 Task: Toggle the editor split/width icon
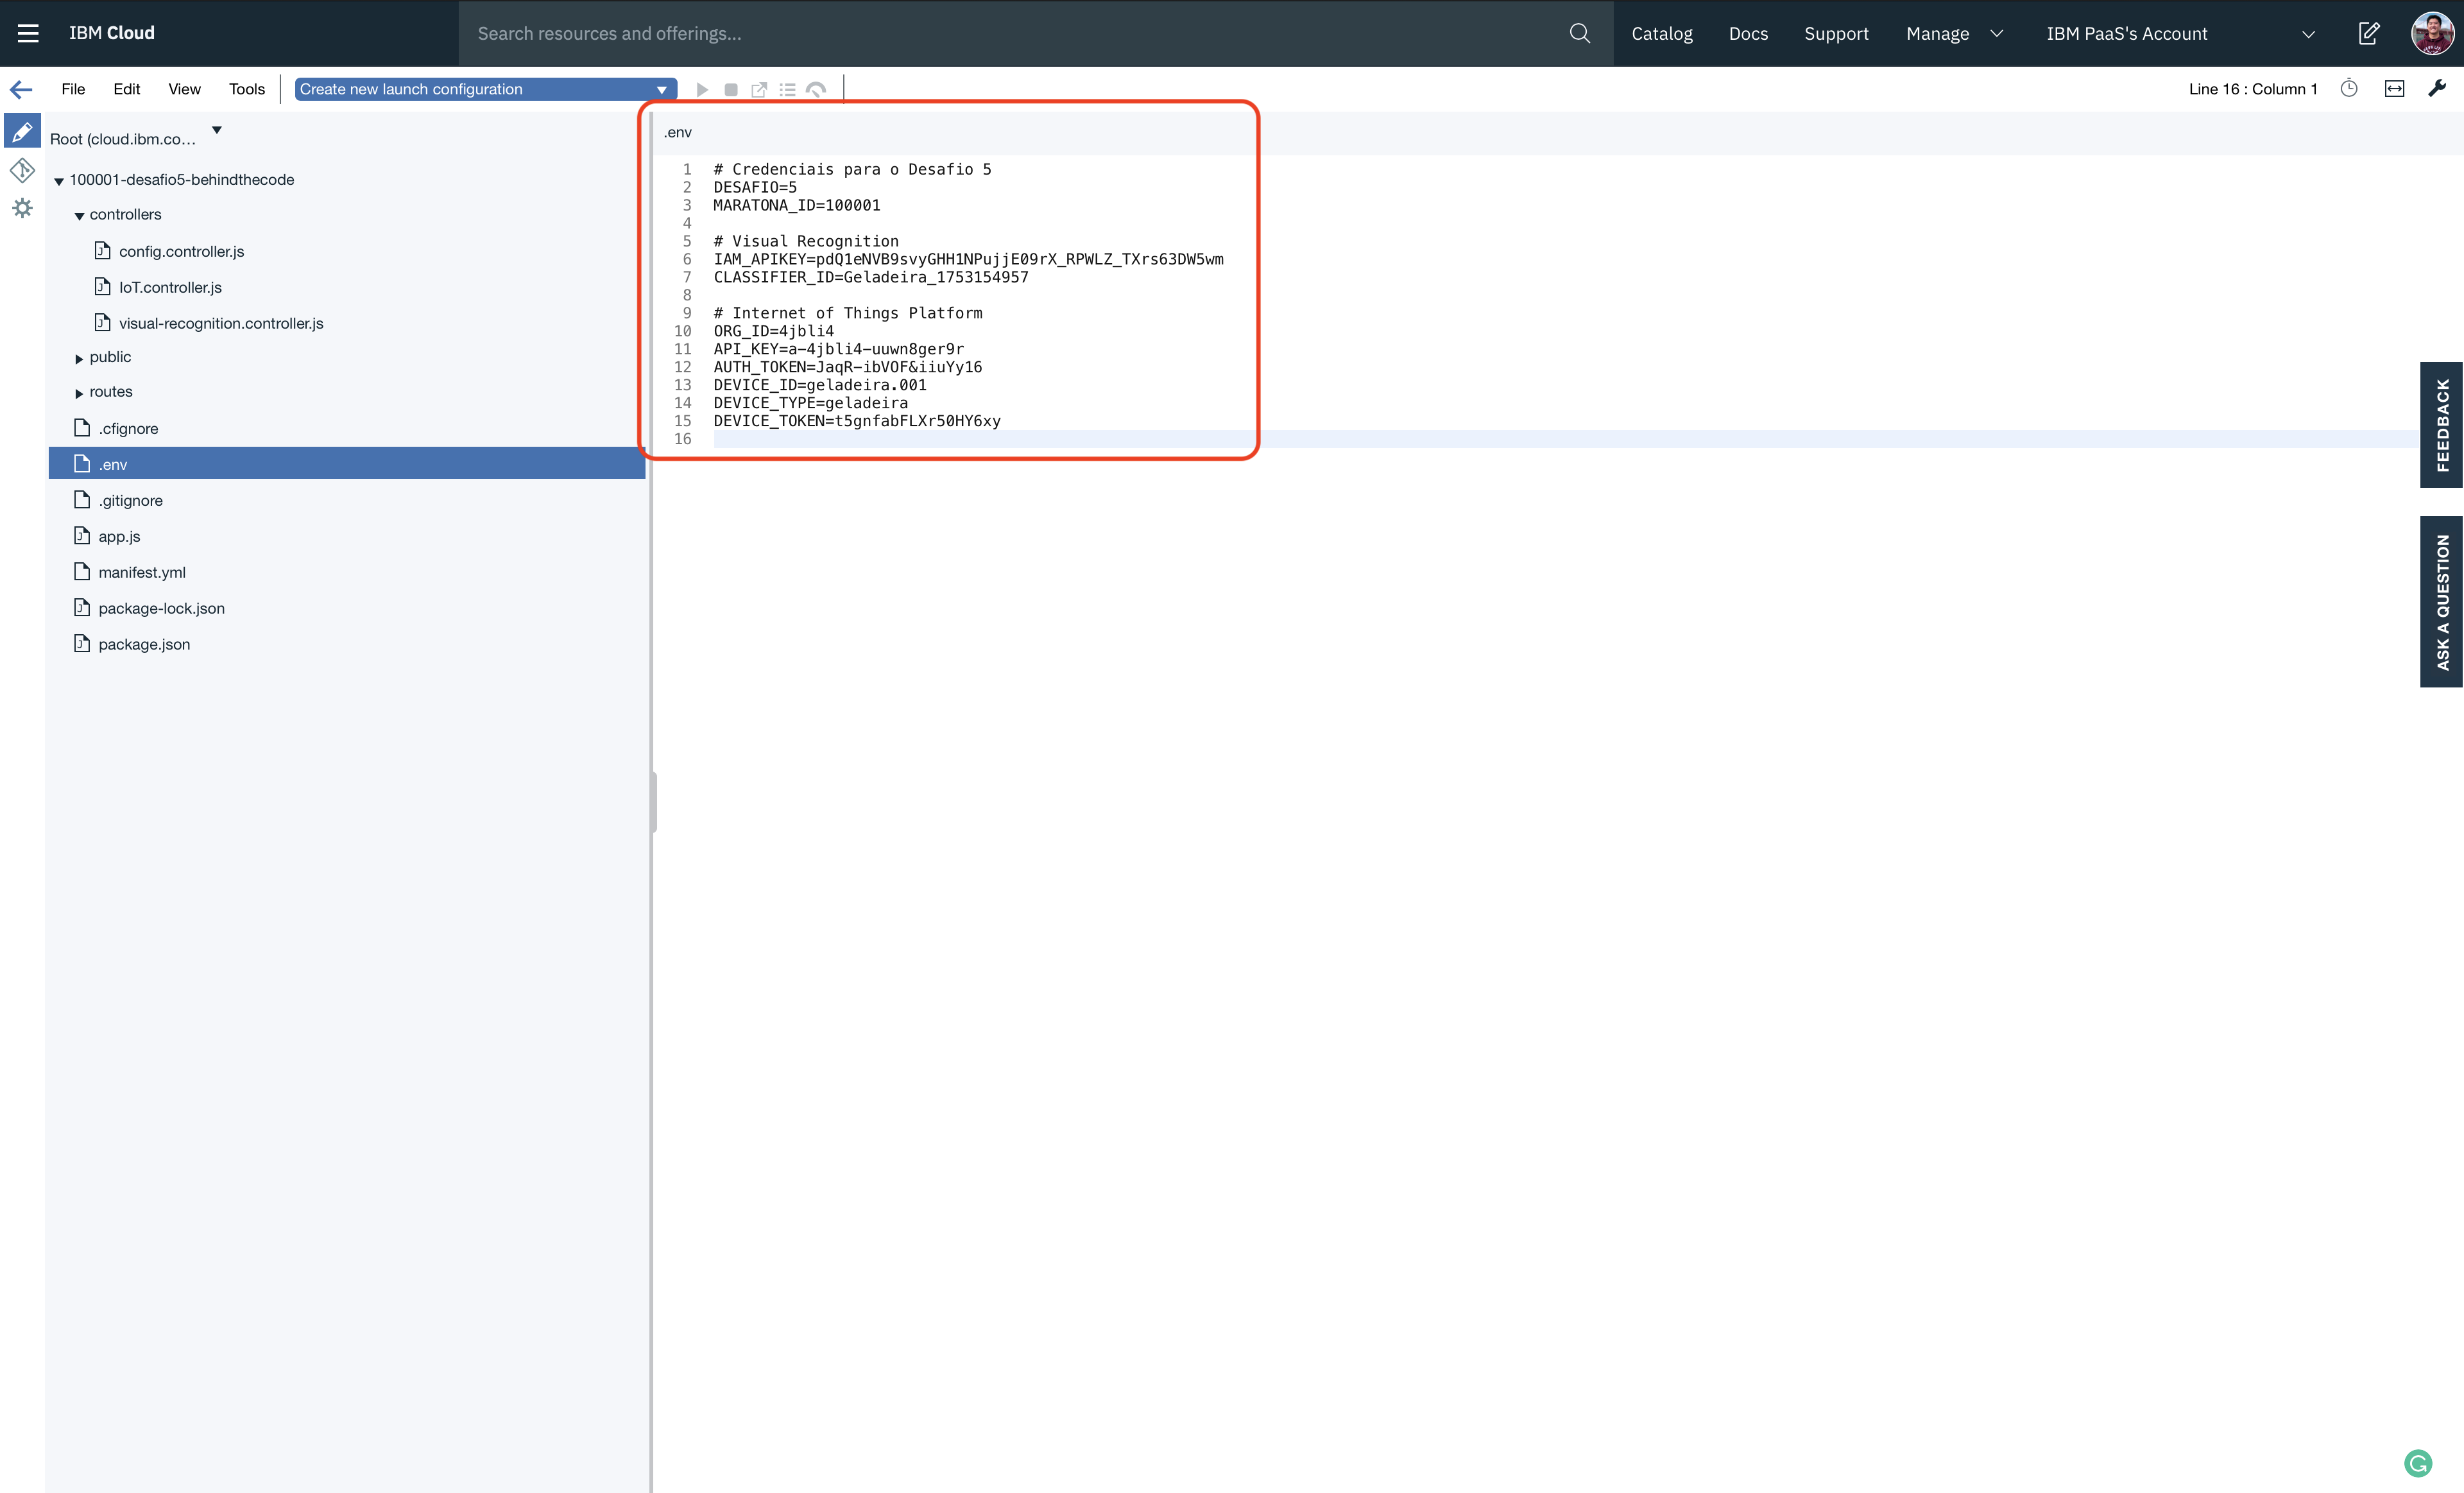click(2394, 89)
